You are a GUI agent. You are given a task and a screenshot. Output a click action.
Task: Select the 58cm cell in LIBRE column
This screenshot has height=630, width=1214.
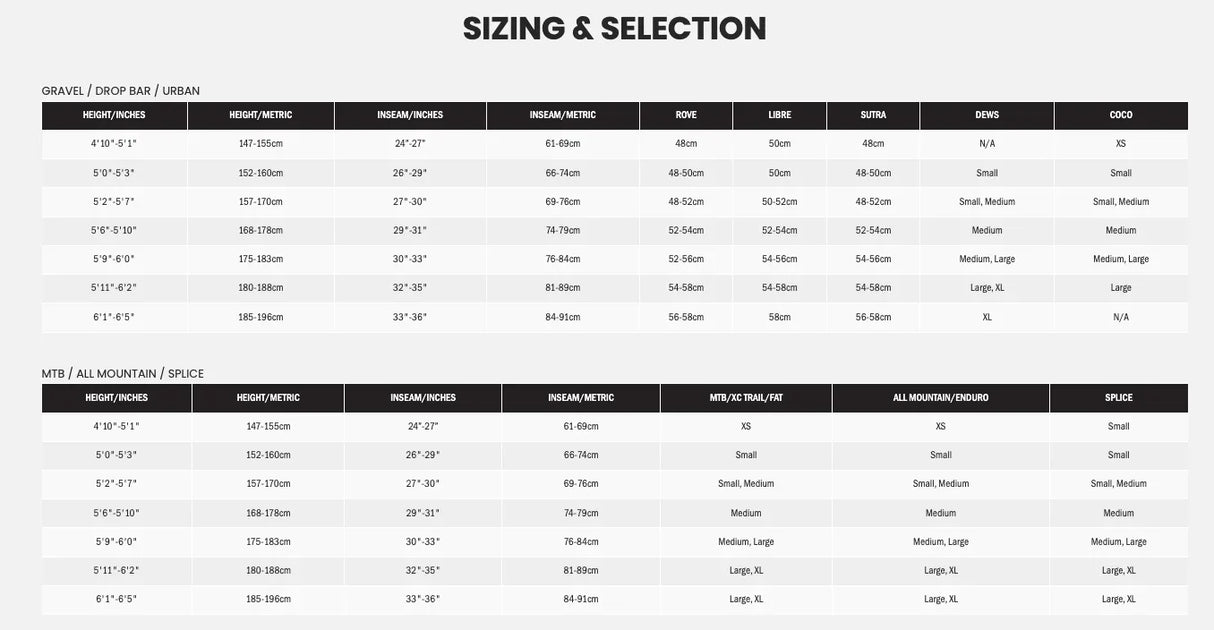click(780, 317)
